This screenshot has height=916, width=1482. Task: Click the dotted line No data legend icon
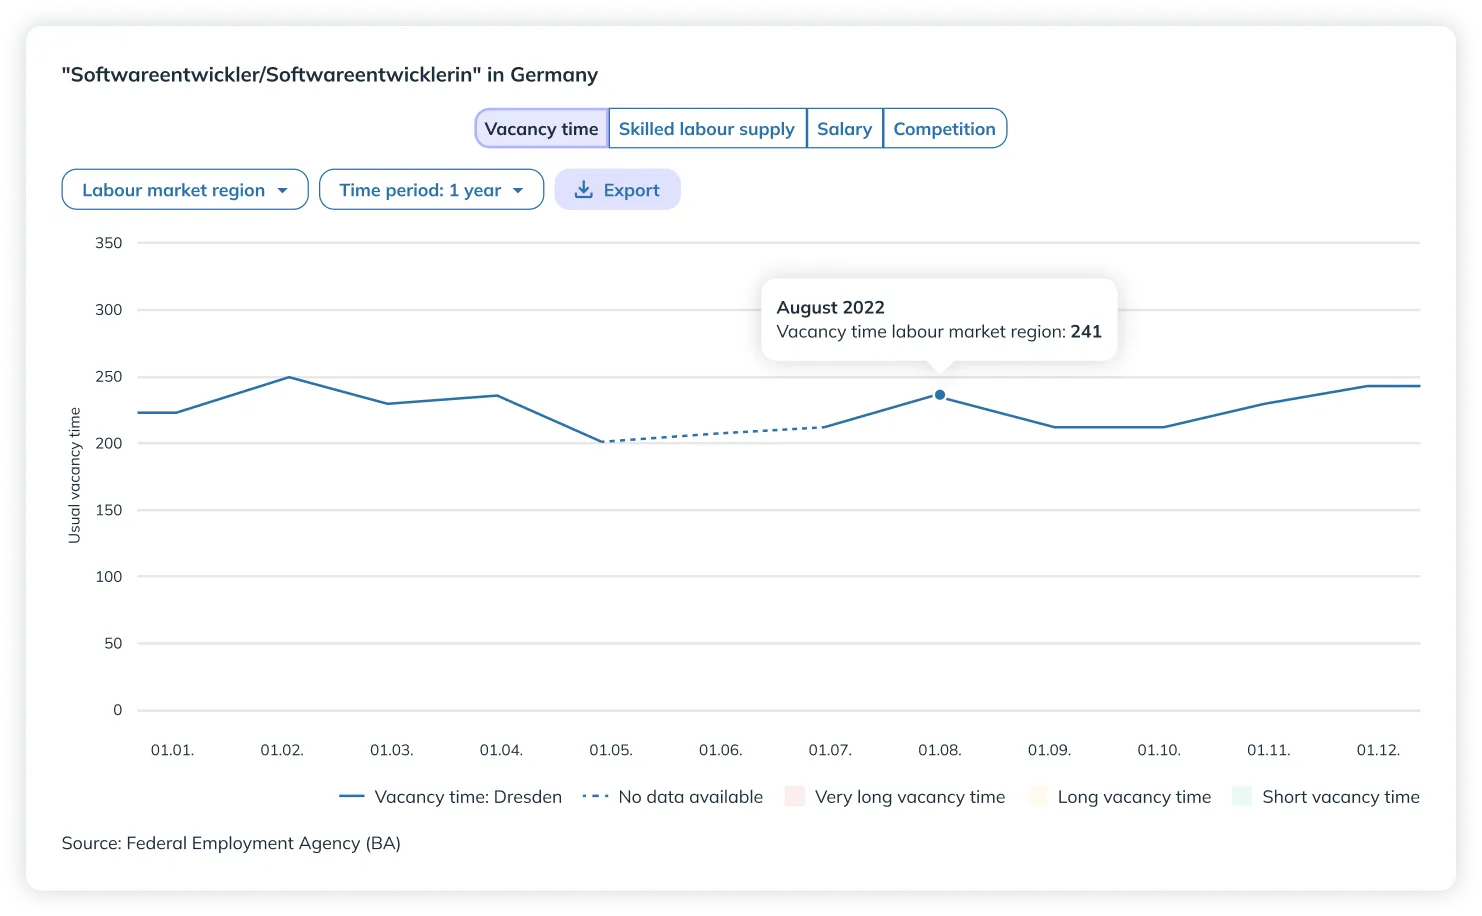595,797
